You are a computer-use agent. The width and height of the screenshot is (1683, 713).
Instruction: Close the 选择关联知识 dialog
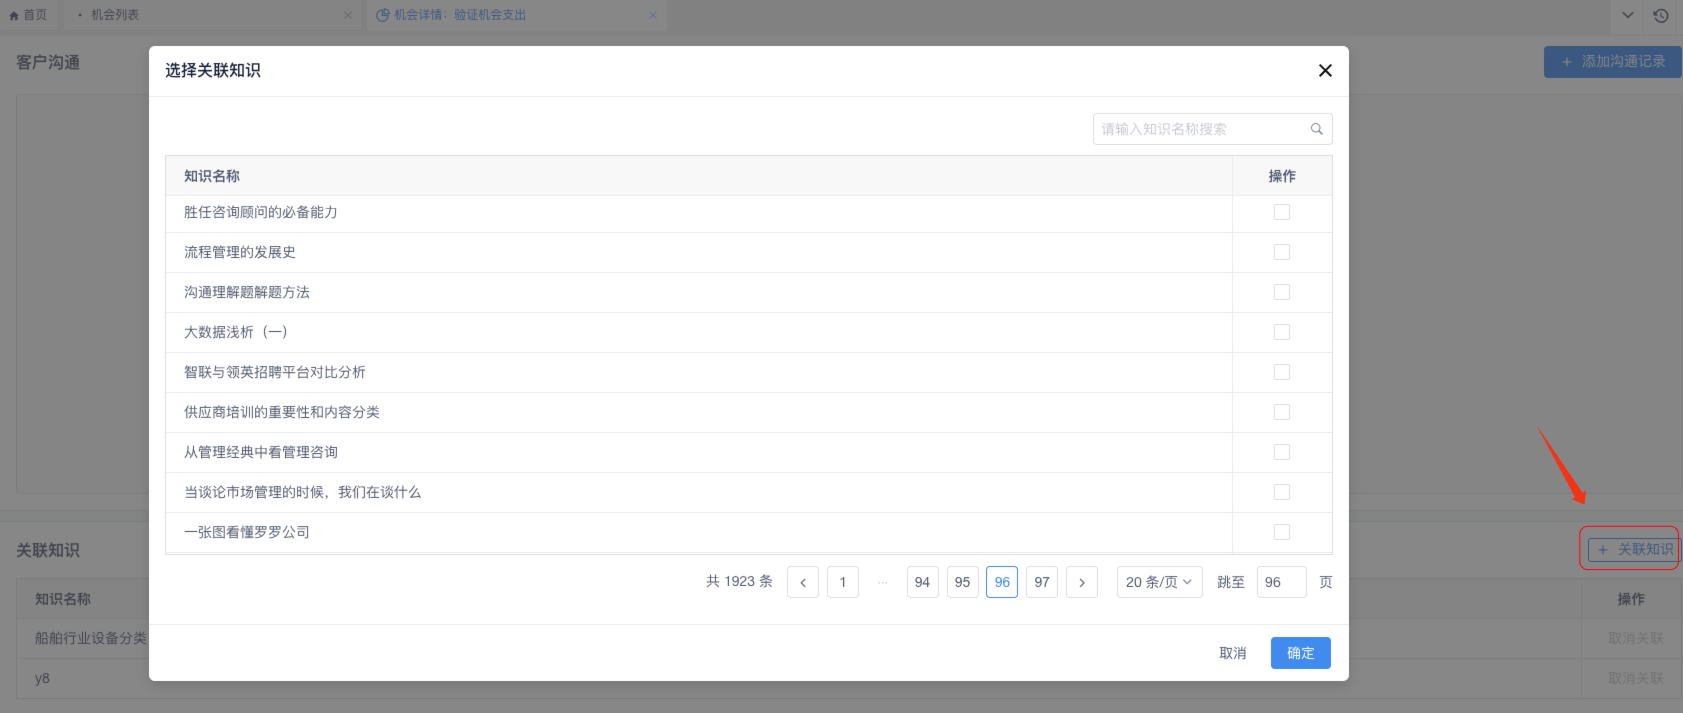[x=1325, y=71]
